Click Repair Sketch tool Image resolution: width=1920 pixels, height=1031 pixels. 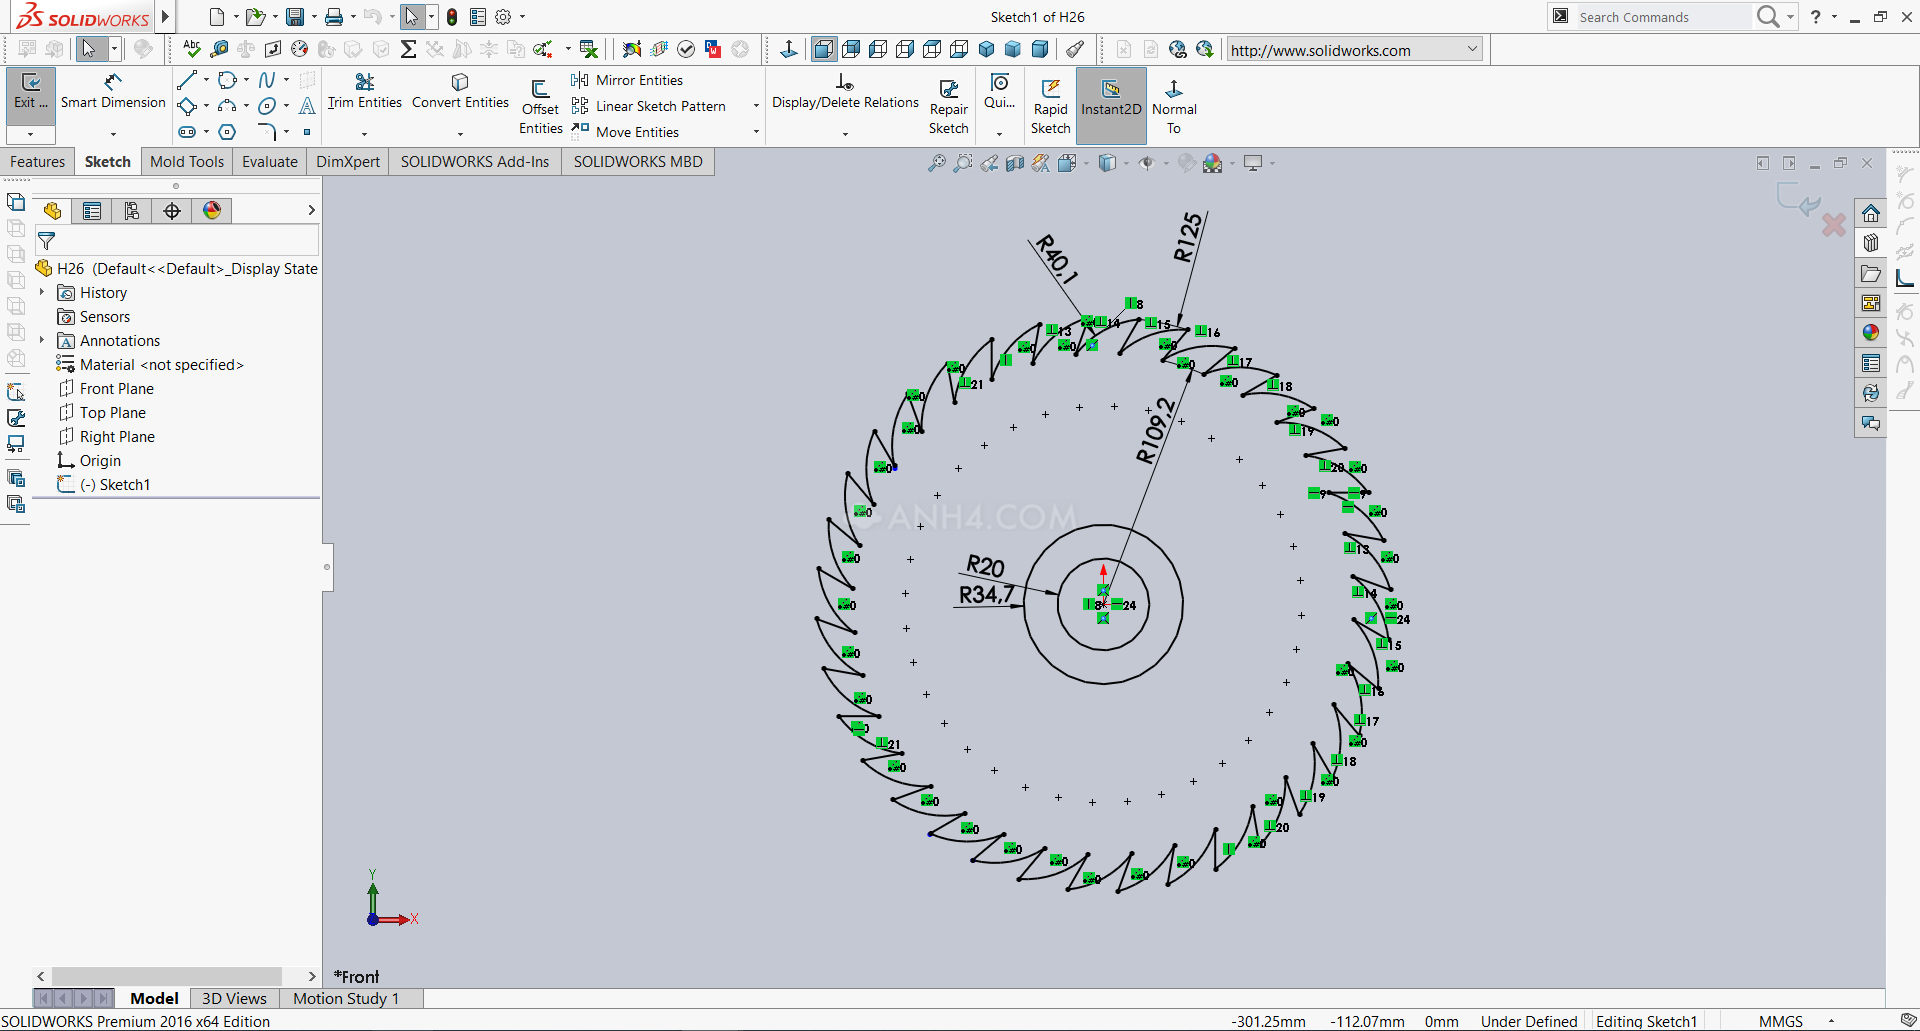[x=949, y=107]
